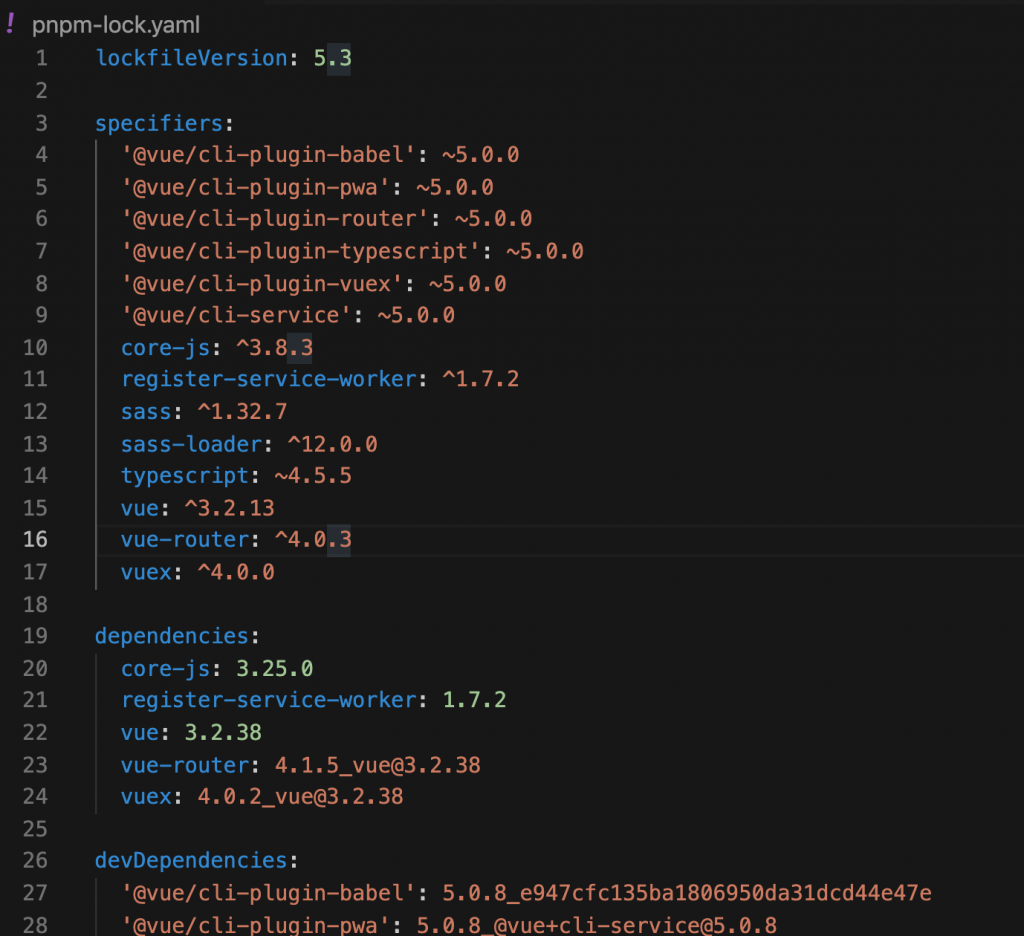
Task: Click the YAML file type icon
Action: coord(10,24)
